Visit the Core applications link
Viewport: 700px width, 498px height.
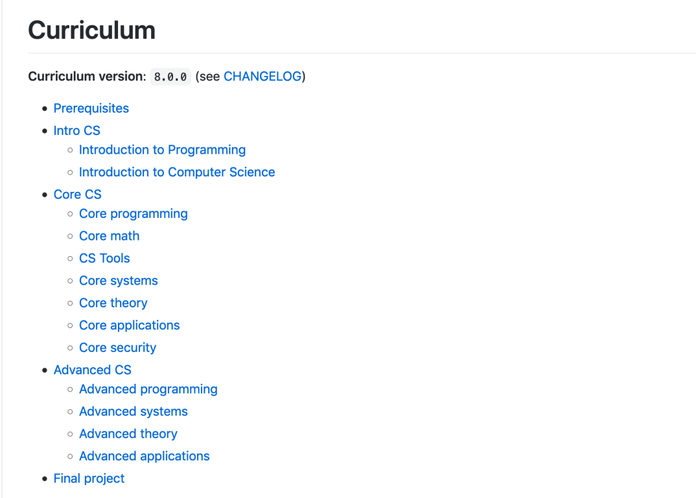[129, 325]
